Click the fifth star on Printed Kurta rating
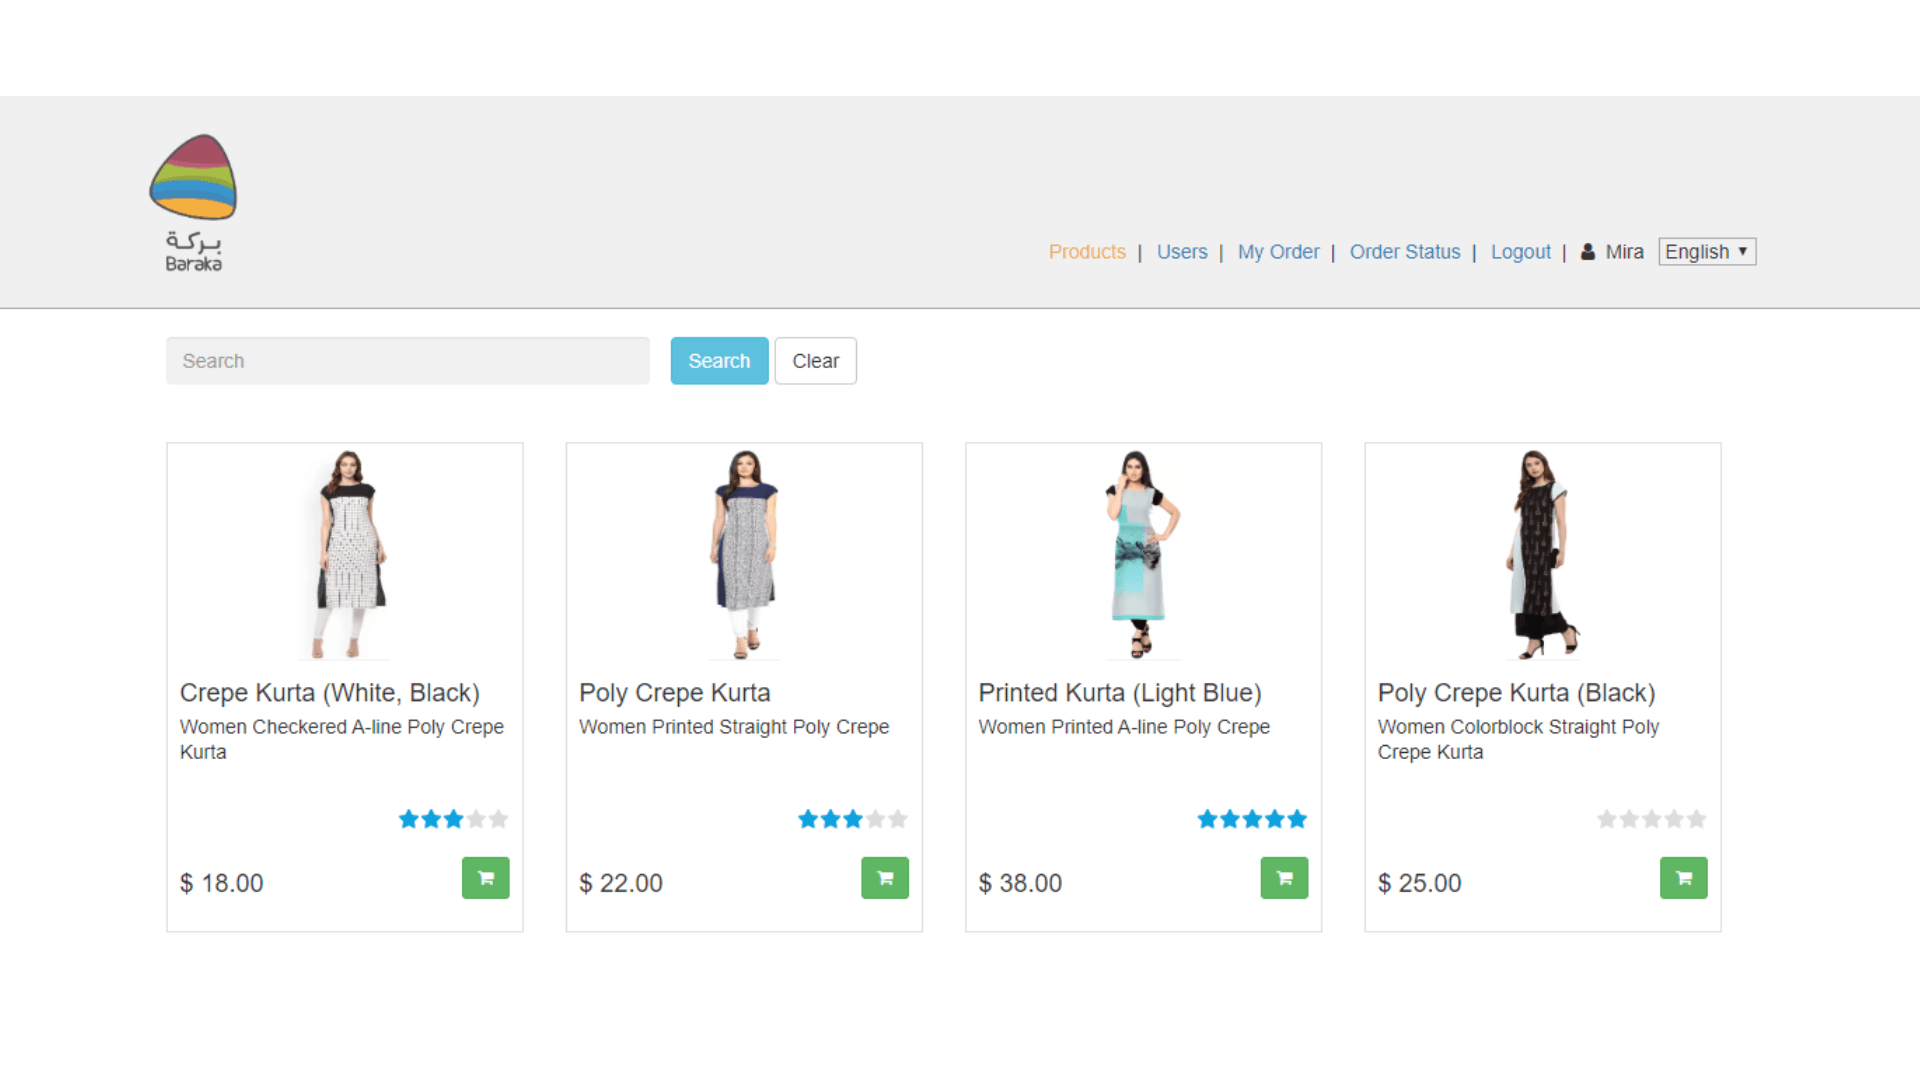This screenshot has height=1080, width=1920. tap(1299, 819)
